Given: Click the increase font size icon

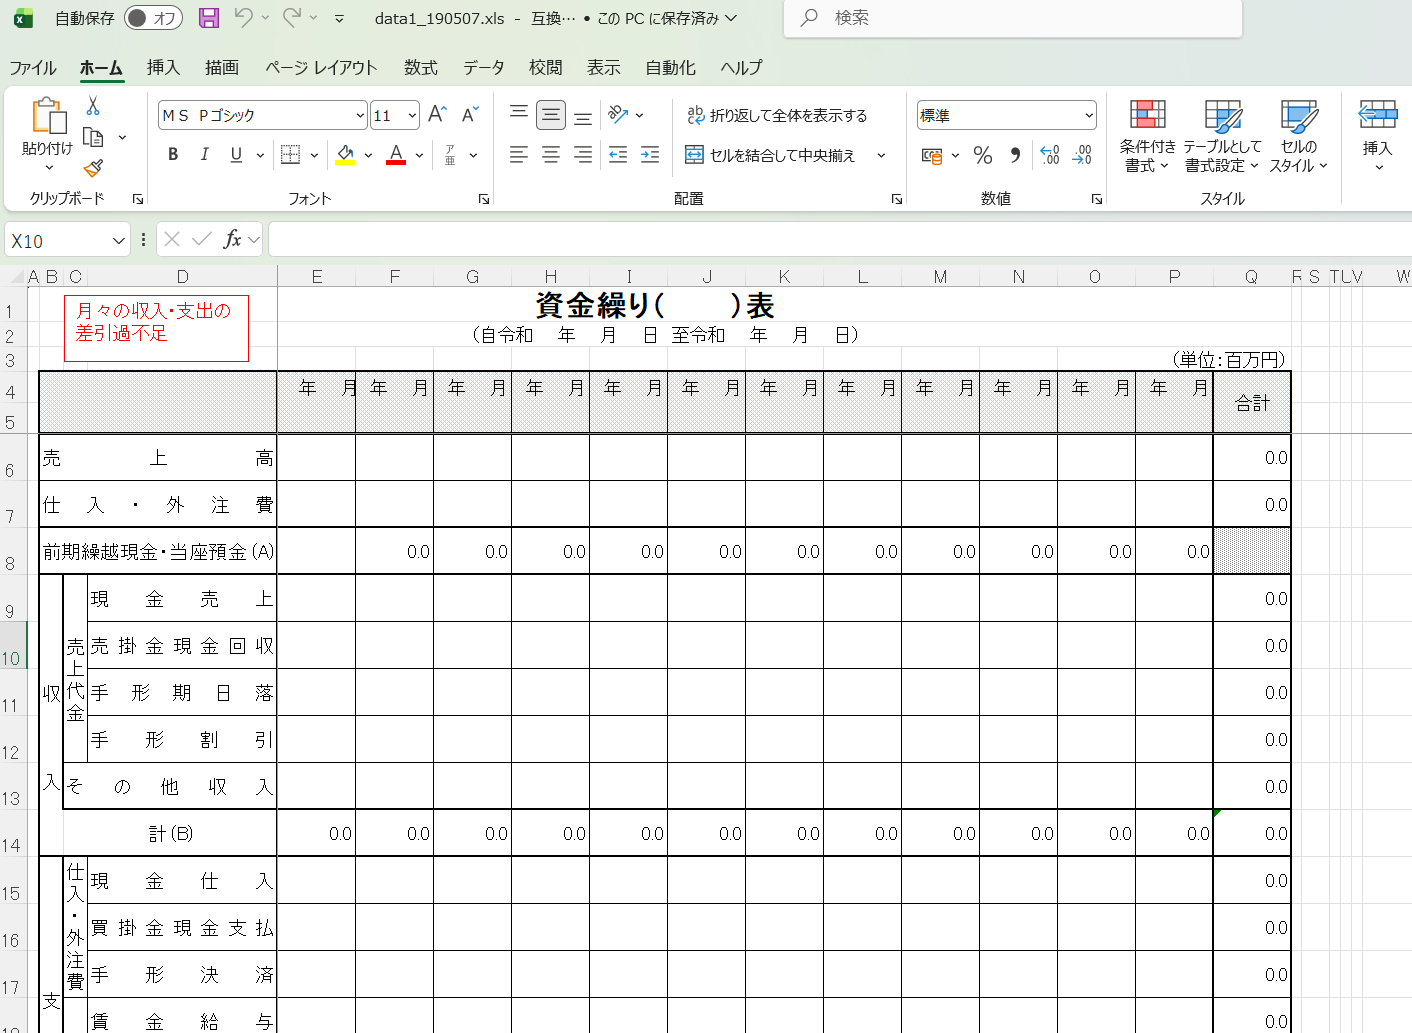Looking at the screenshot, I should [437, 115].
